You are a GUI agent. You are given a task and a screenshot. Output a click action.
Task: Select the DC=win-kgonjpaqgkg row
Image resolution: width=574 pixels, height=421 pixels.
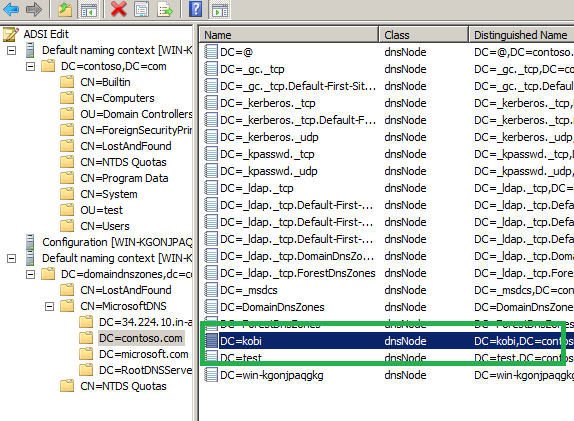pos(389,375)
